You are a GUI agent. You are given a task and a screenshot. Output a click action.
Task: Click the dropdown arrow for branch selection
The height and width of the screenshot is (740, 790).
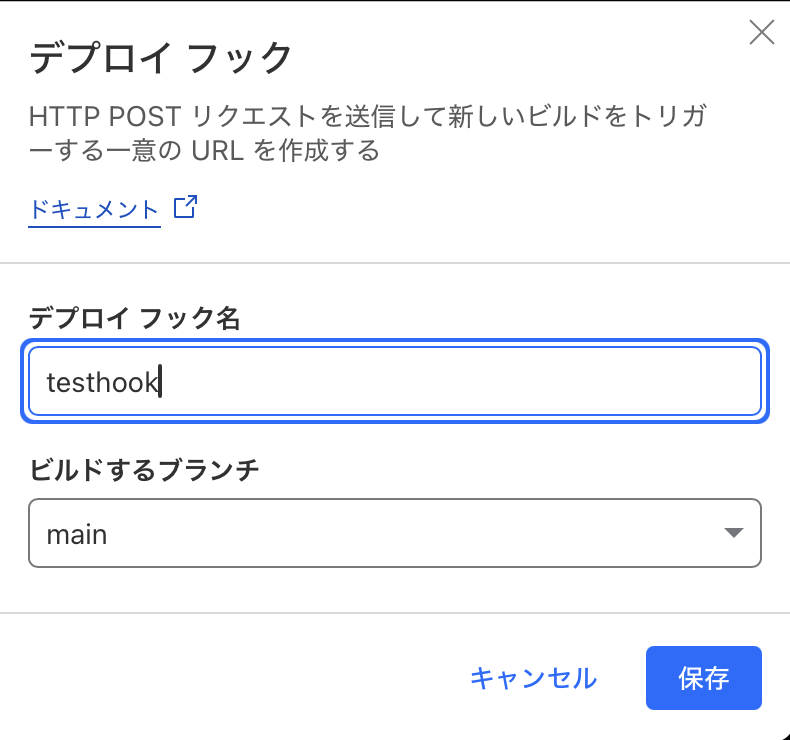click(x=734, y=534)
